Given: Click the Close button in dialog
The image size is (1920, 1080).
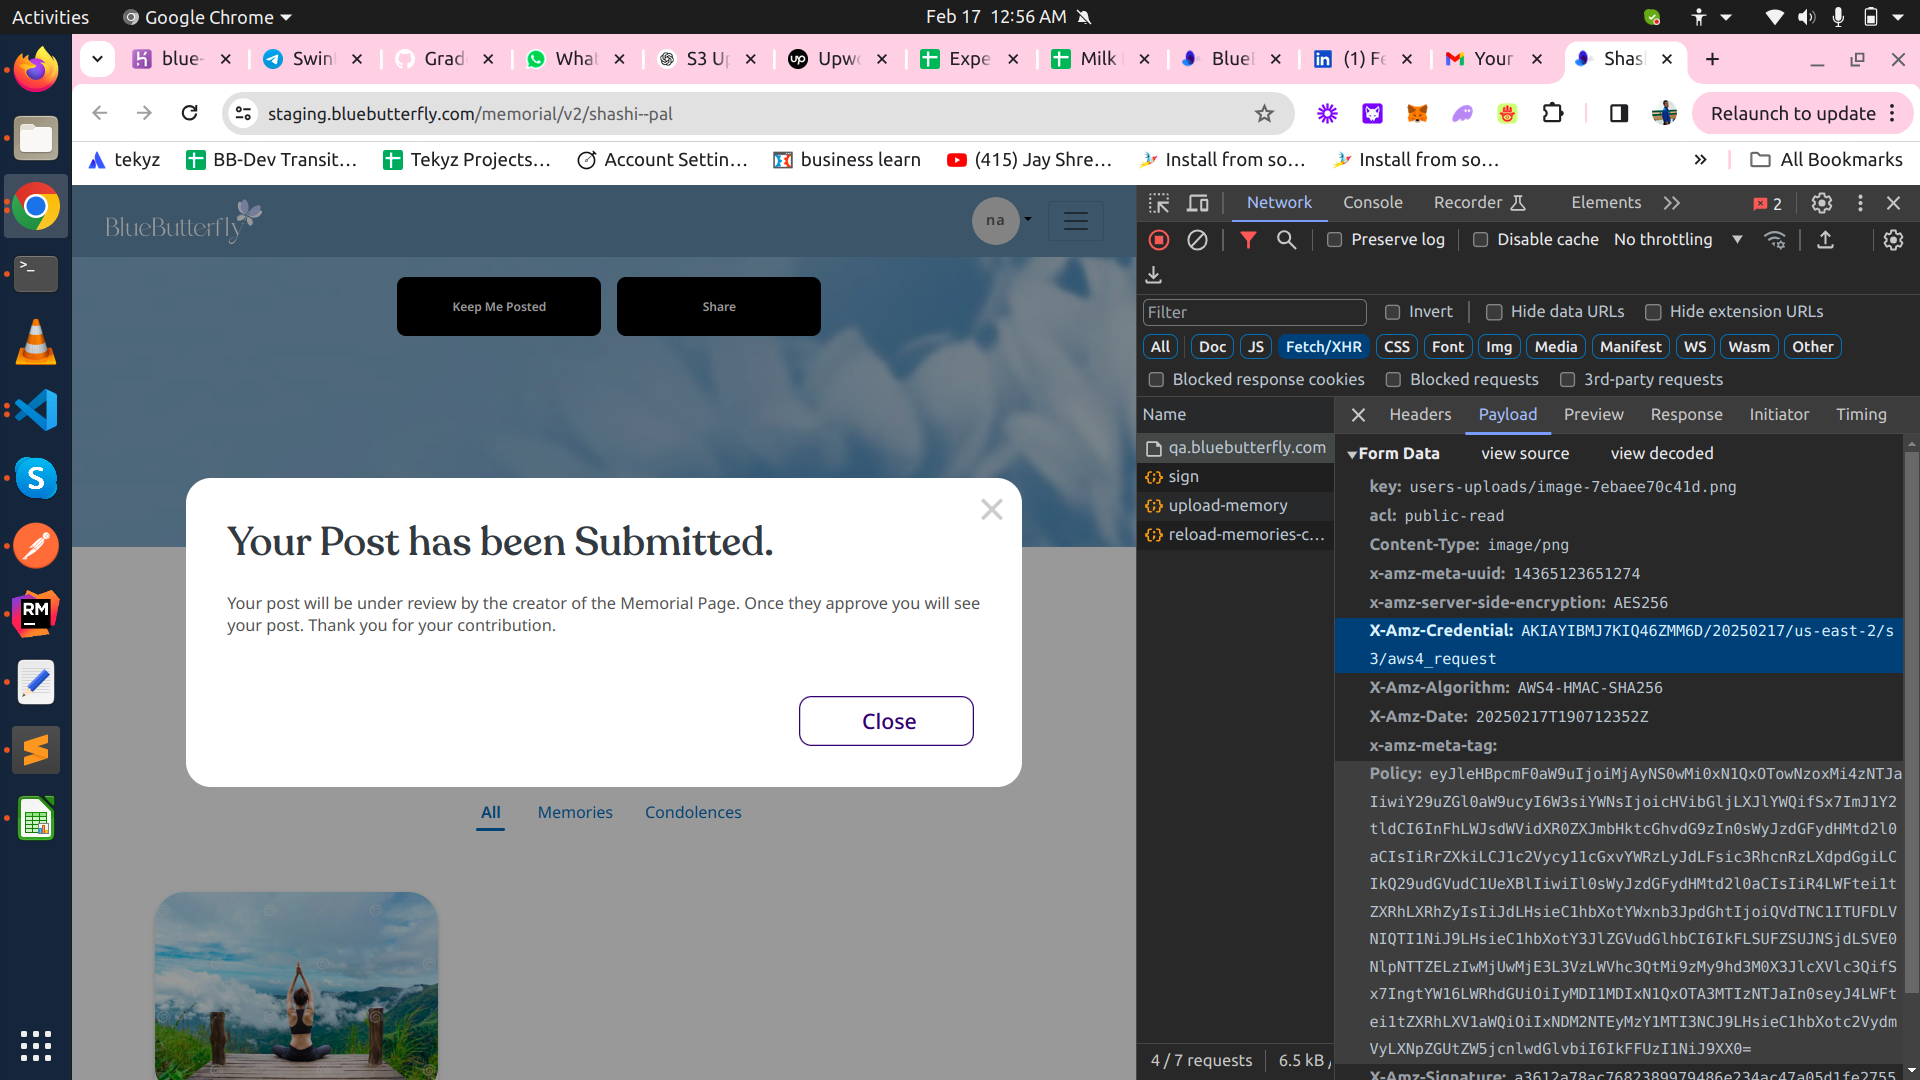Looking at the screenshot, I should pyautogui.click(x=886, y=721).
